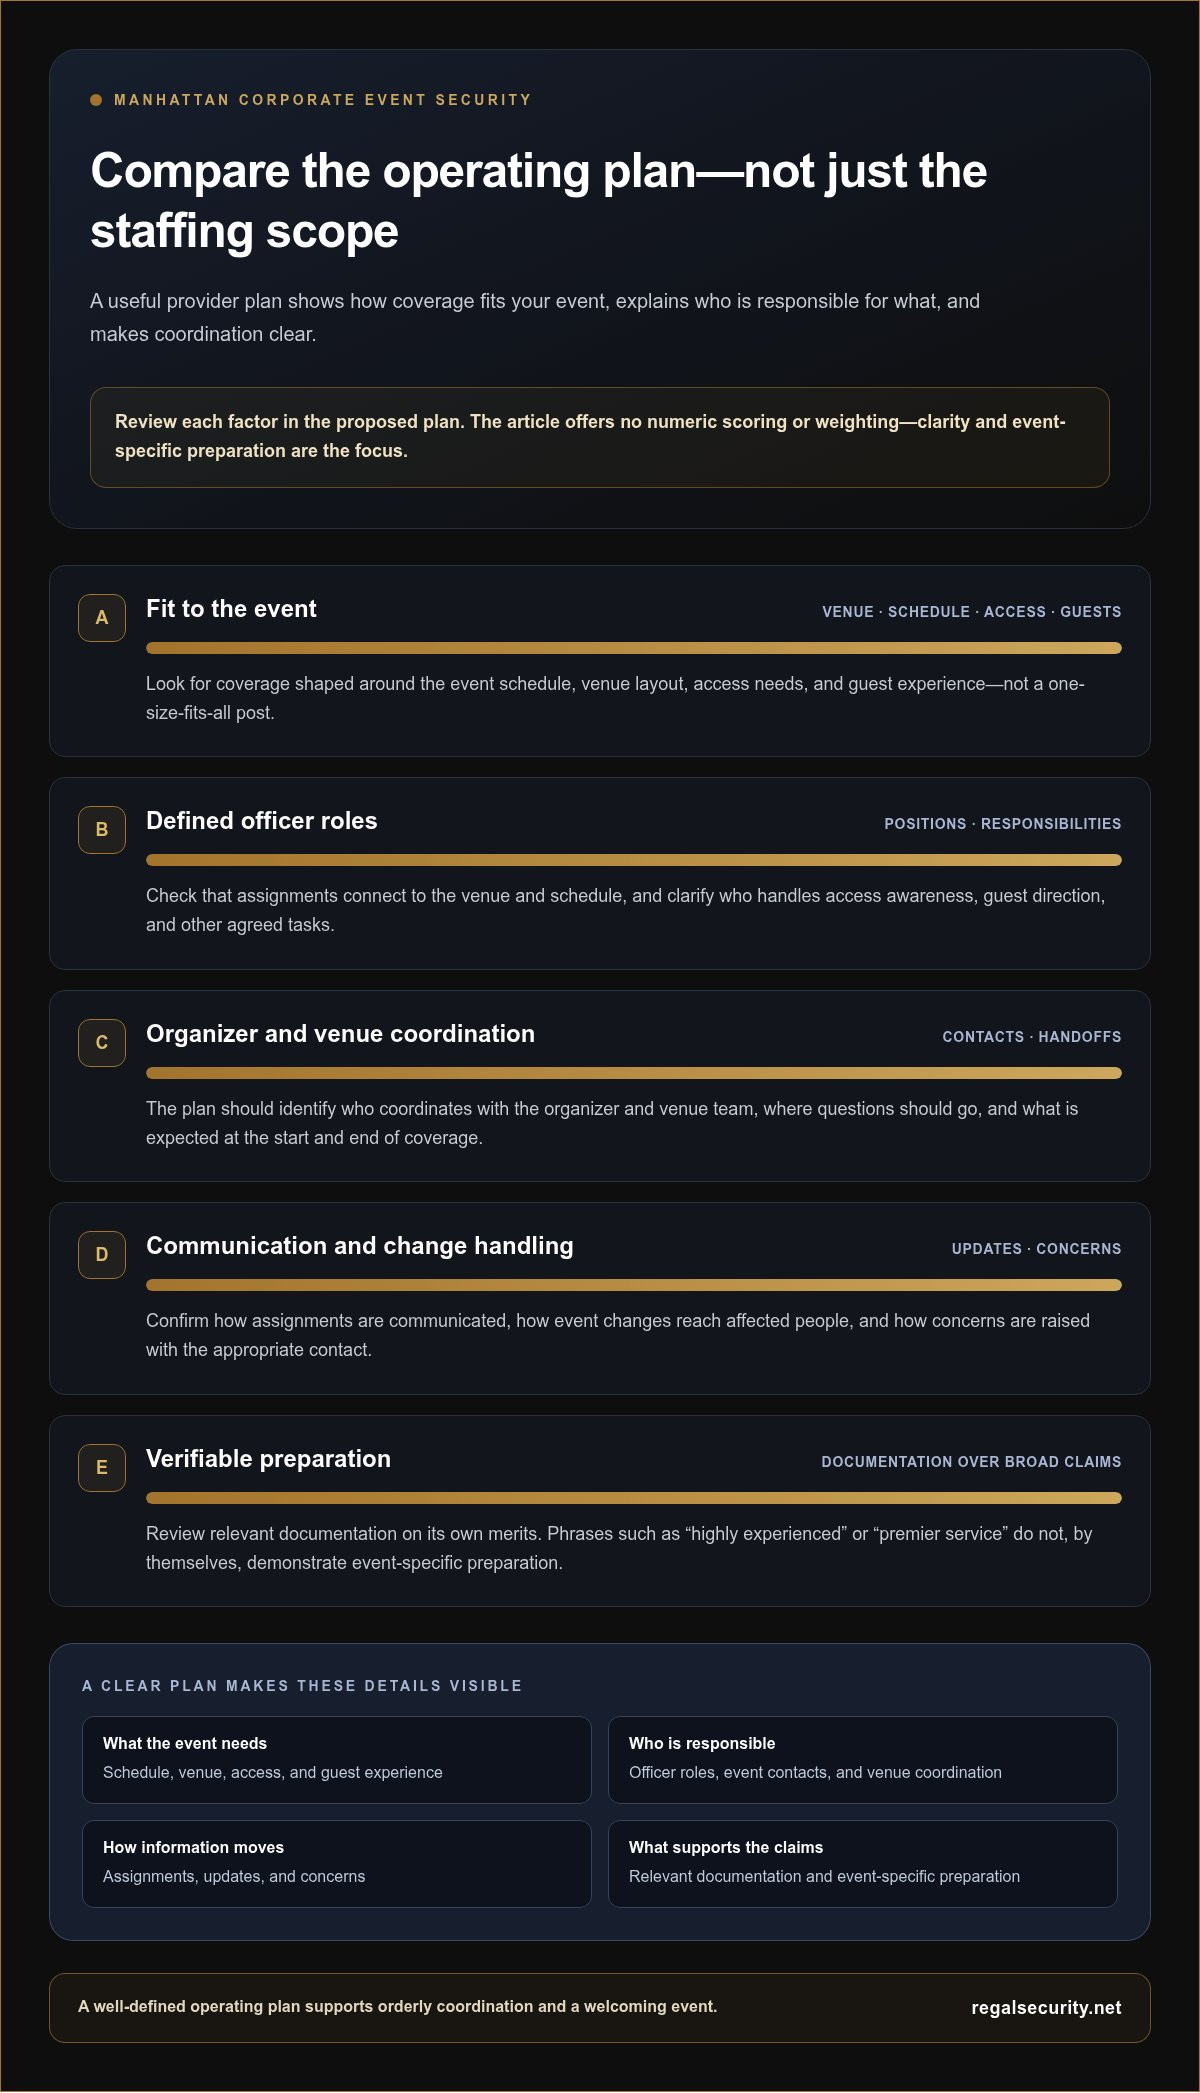The width and height of the screenshot is (1200, 2093).
Task: Click the letter D badge icon
Action: [x=102, y=1255]
